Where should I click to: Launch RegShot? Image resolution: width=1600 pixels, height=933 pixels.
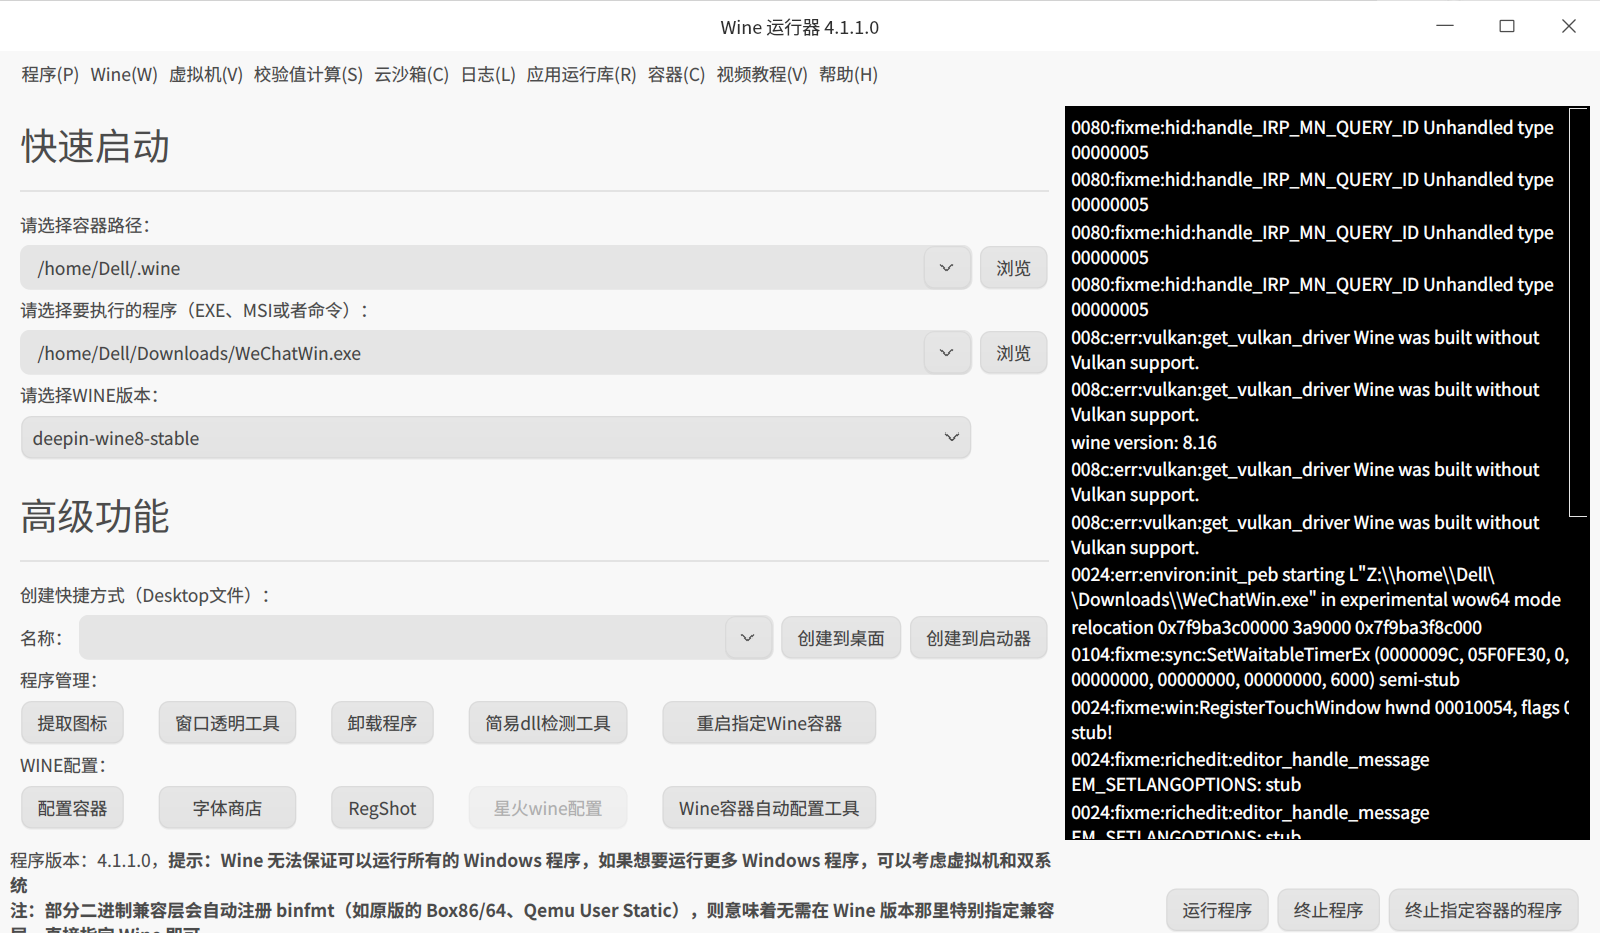pos(382,808)
